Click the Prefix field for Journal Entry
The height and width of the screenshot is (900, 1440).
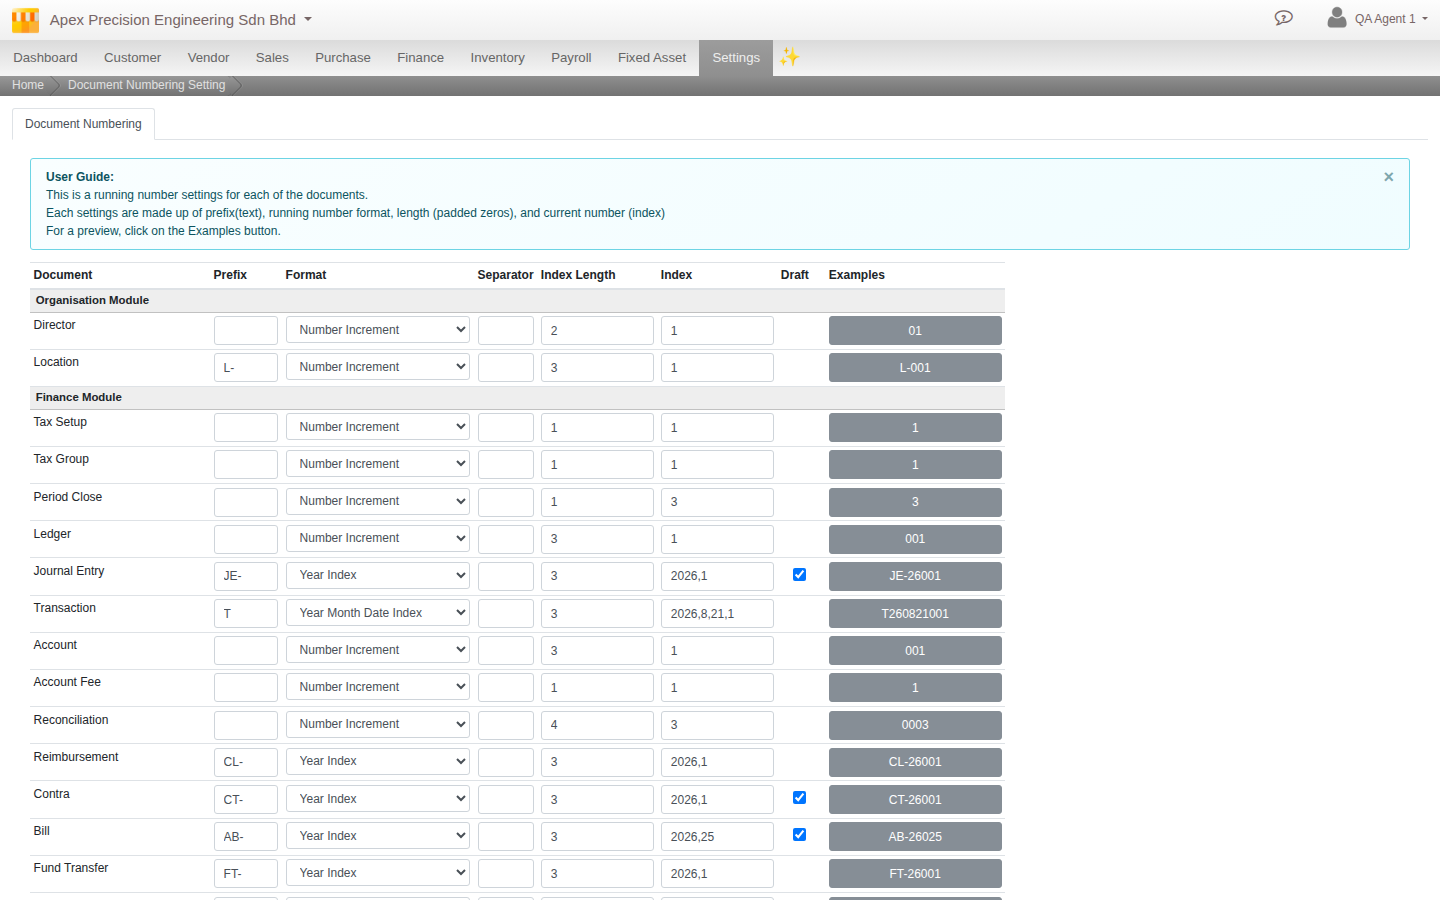pos(246,575)
